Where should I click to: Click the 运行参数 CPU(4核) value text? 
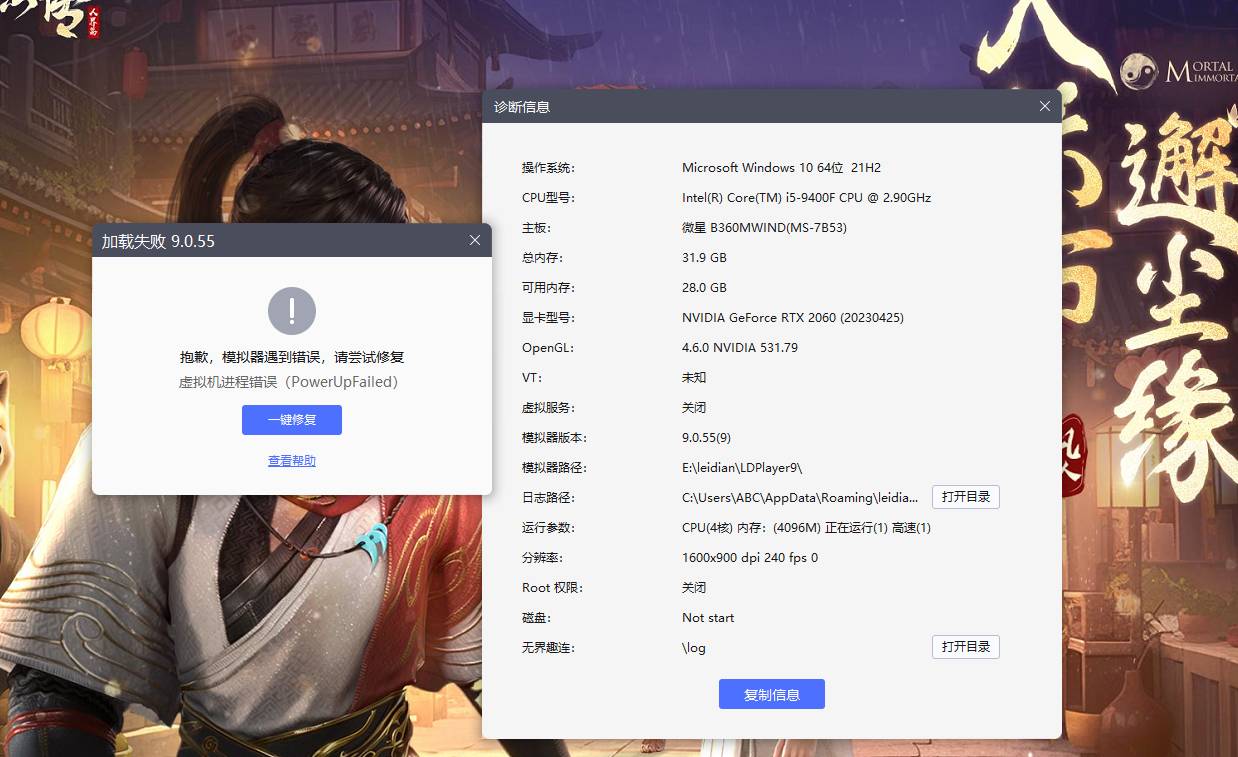coord(805,528)
